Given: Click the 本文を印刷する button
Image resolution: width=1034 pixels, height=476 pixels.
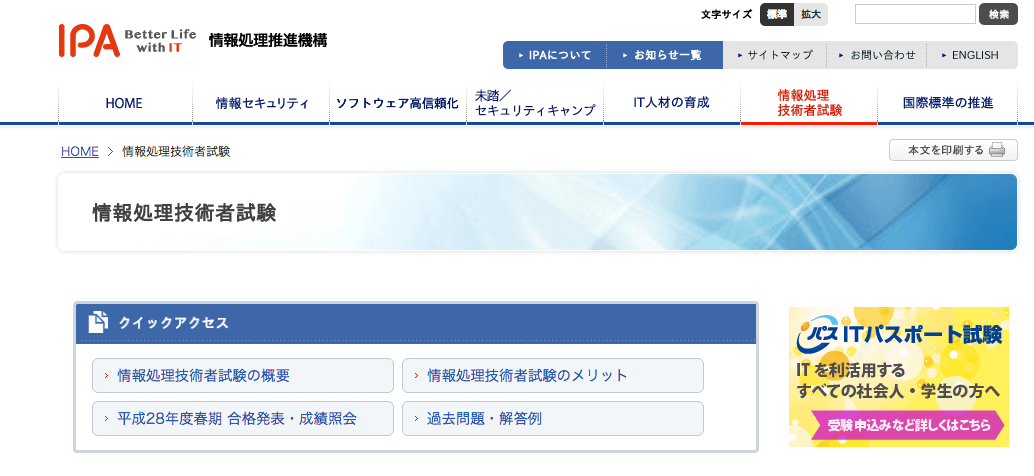Looking at the screenshot, I should 954,150.
